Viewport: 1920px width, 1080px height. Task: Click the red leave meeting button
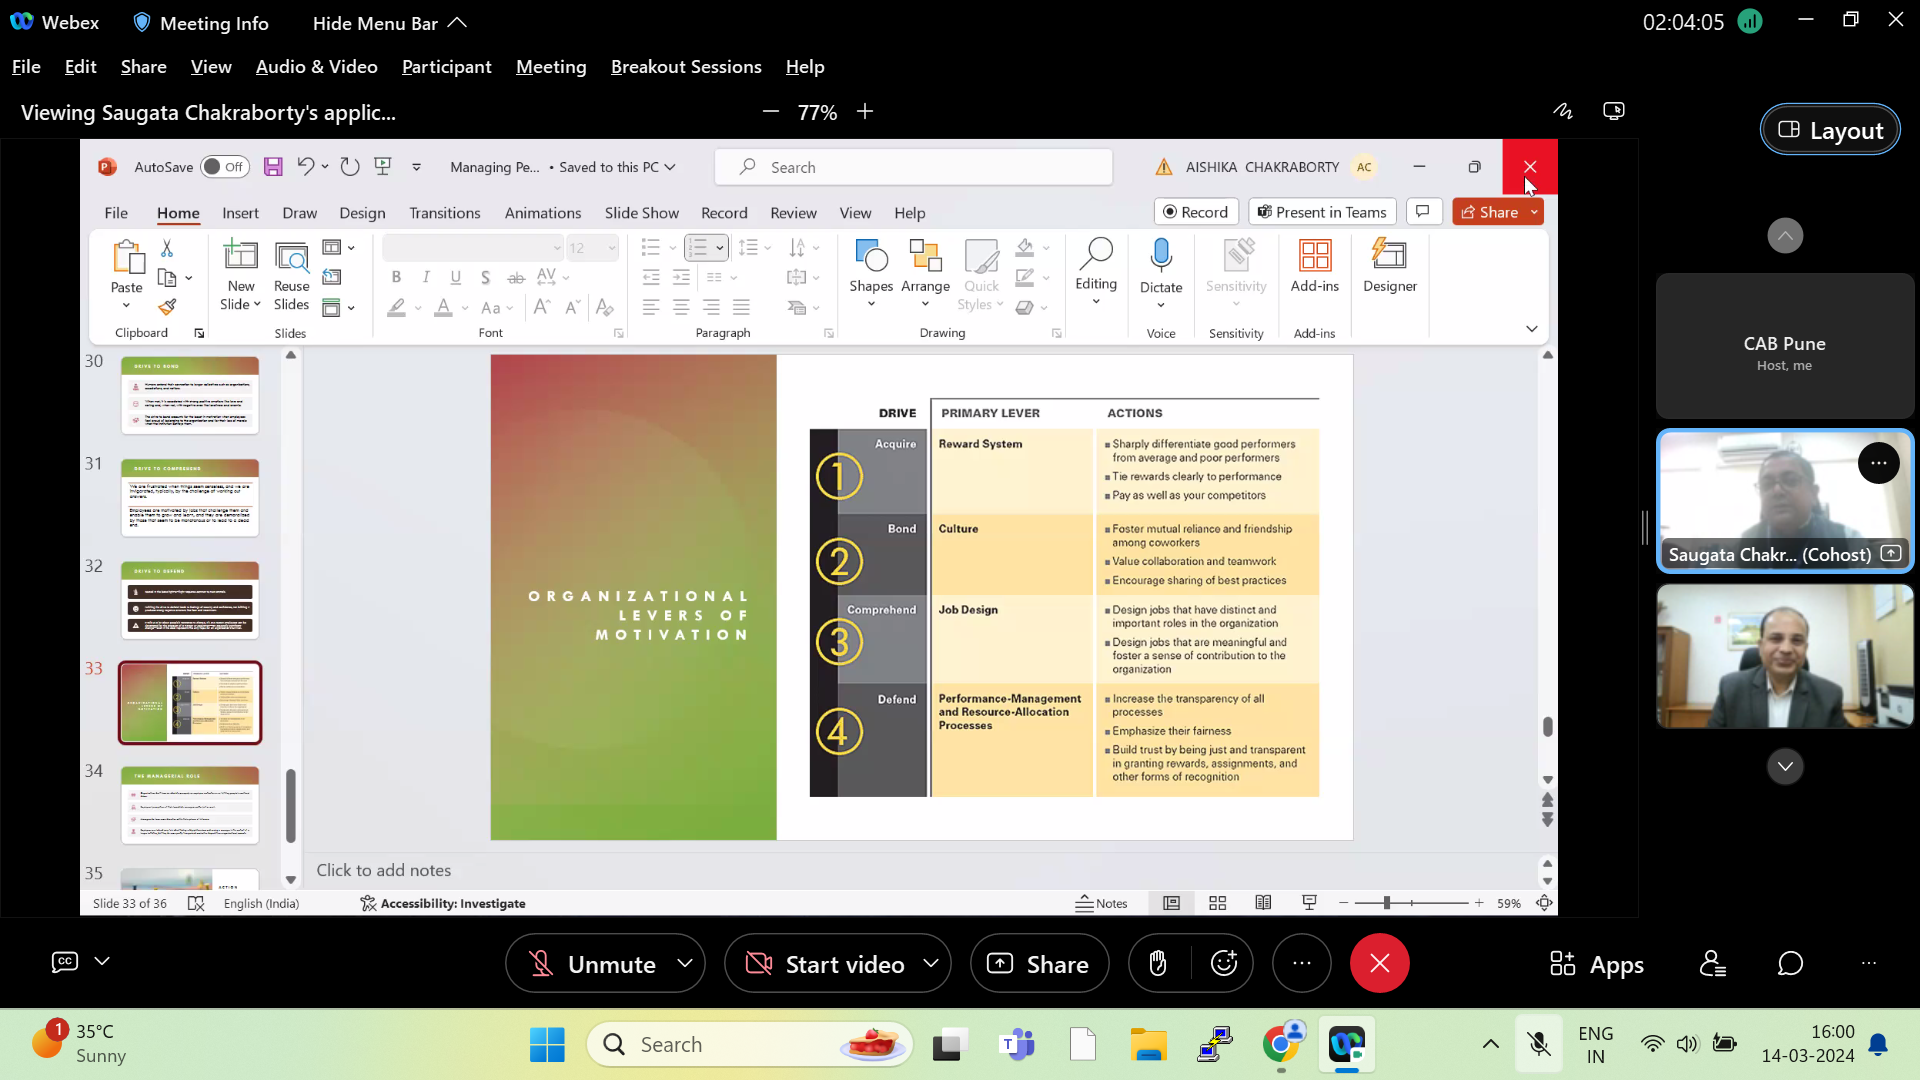1379,964
